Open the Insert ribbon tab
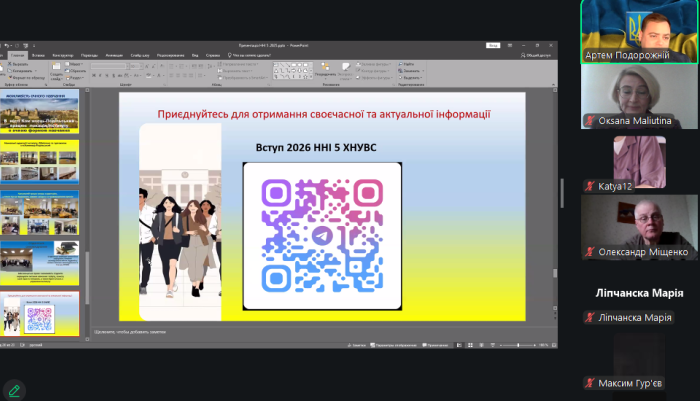Viewport: 700px width, 401px height. coord(37,55)
